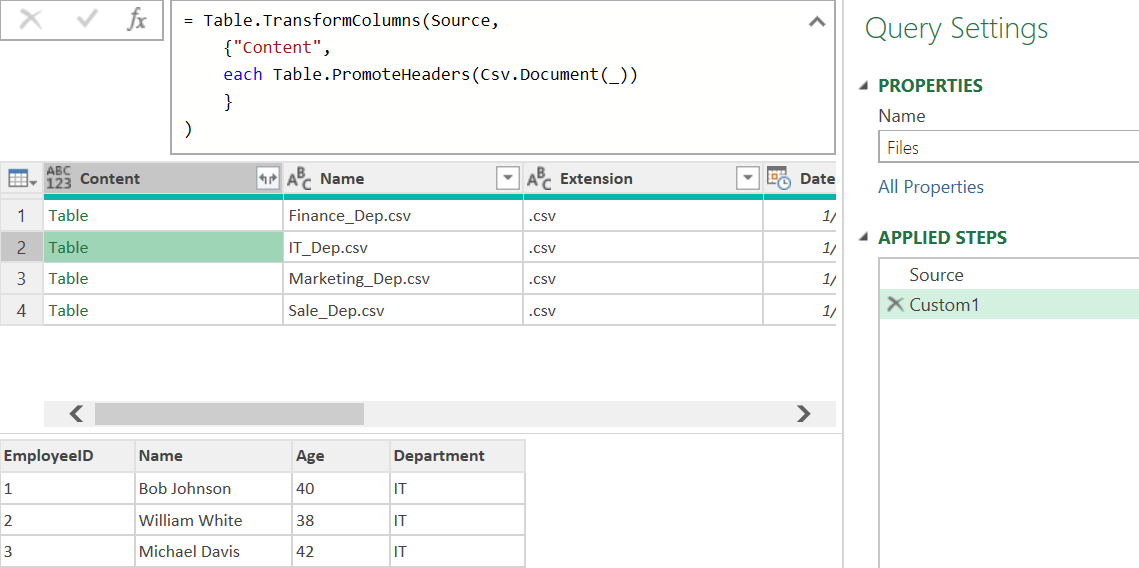The image size is (1139, 568).
Task: Select the Source applied step
Action: click(x=1009, y=275)
